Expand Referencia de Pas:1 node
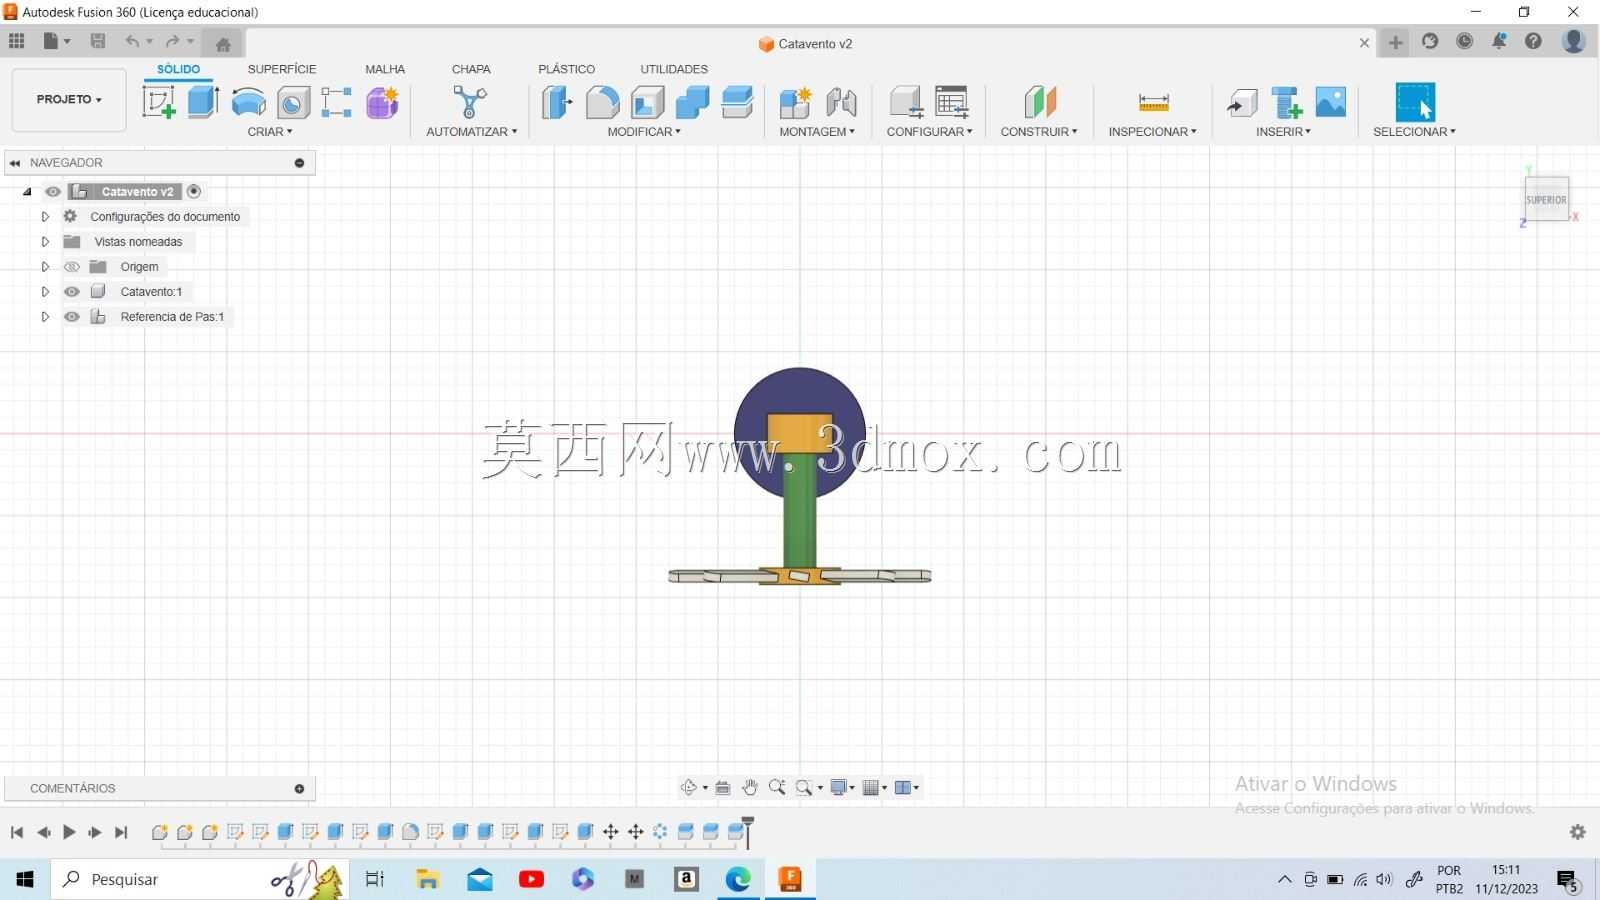The image size is (1600, 900). [x=45, y=317]
